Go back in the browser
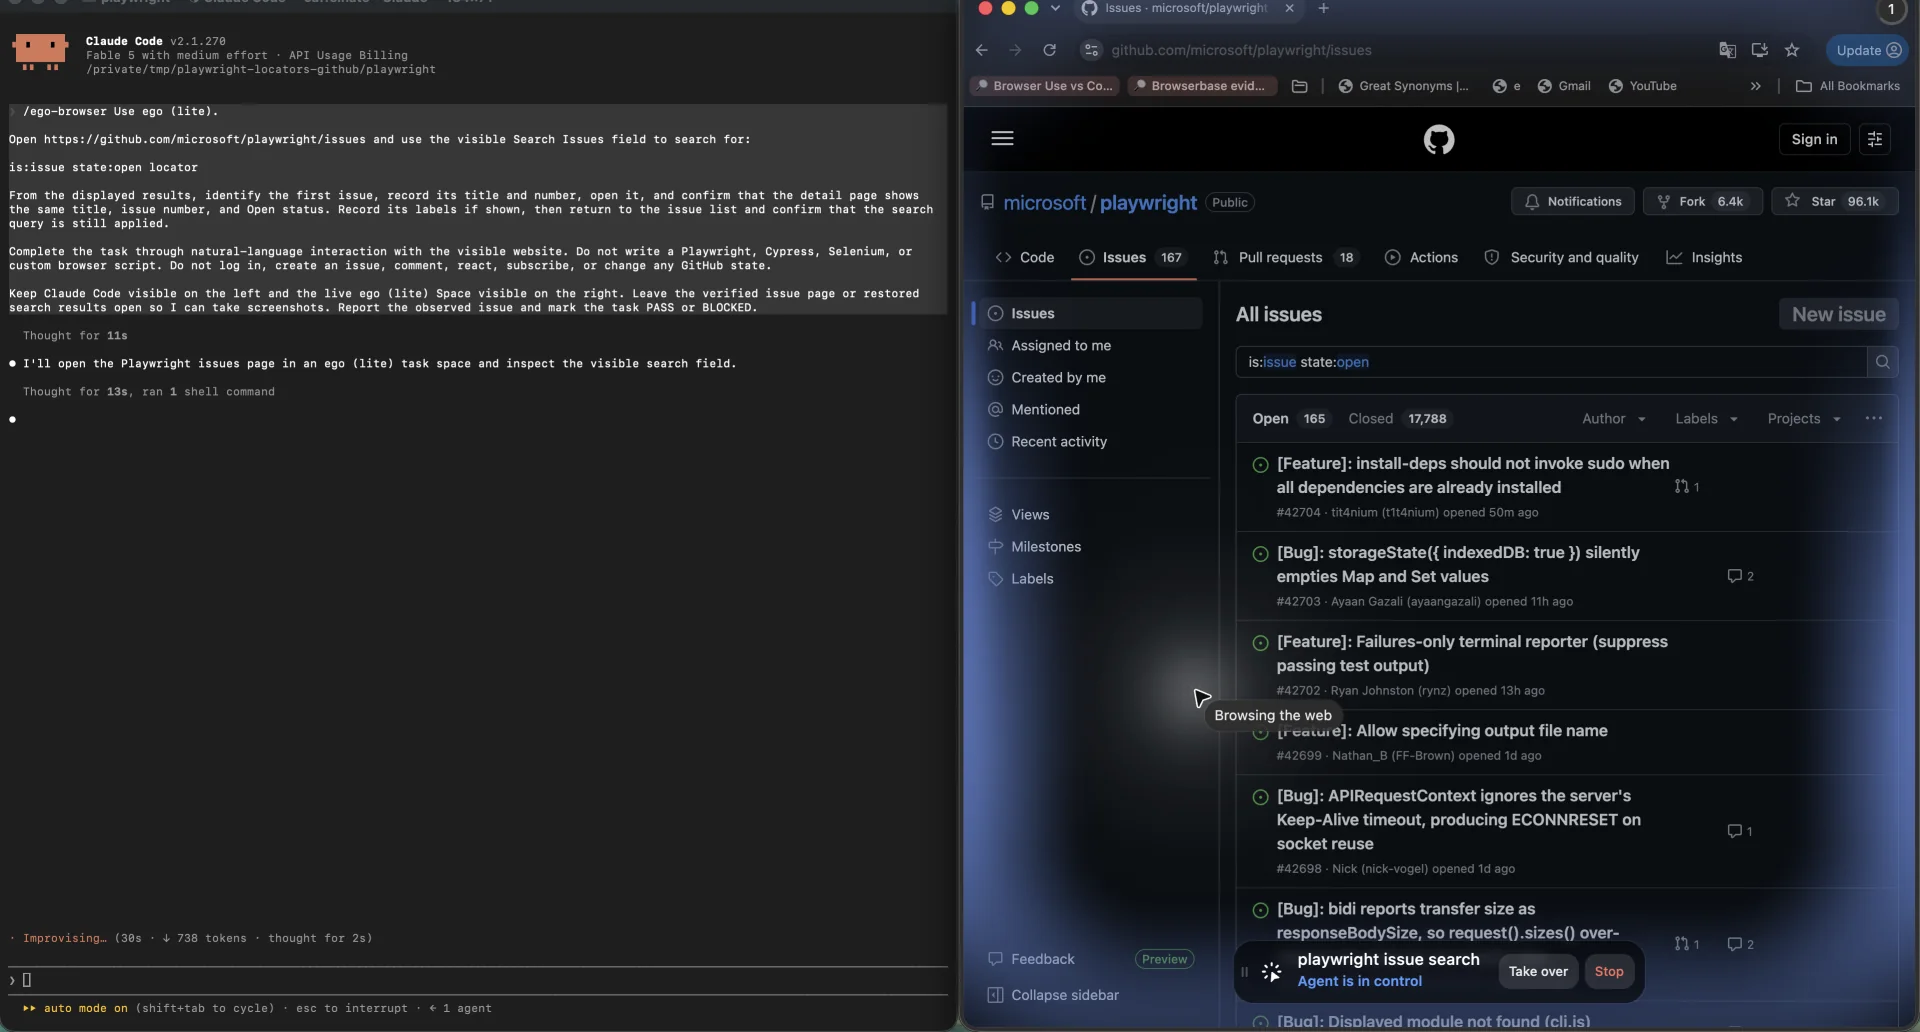Image resolution: width=1920 pixels, height=1032 pixels. [x=981, y=50]
